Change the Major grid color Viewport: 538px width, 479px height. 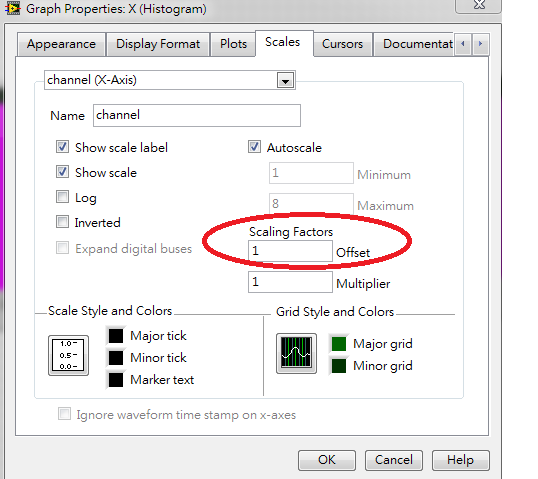[339, 343]
